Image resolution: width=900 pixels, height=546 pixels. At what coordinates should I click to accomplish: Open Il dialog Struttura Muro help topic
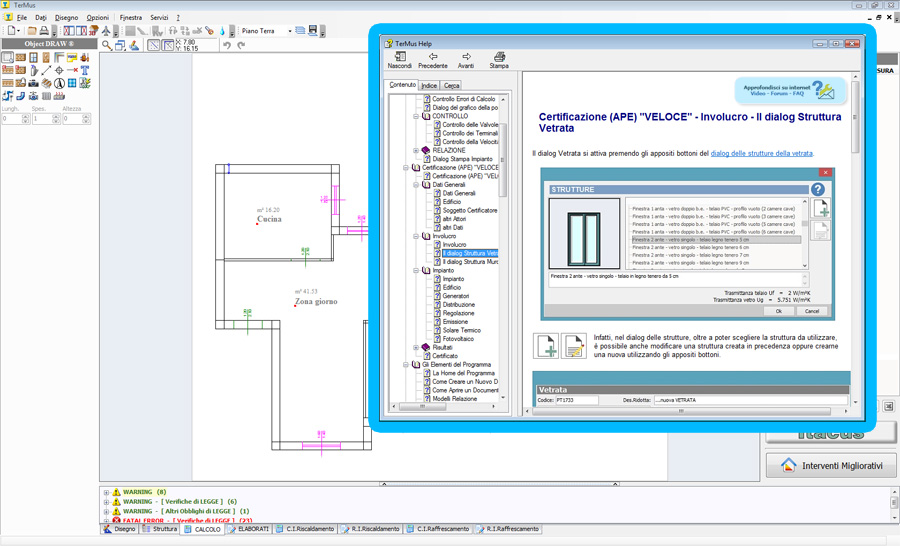point(470,262)
